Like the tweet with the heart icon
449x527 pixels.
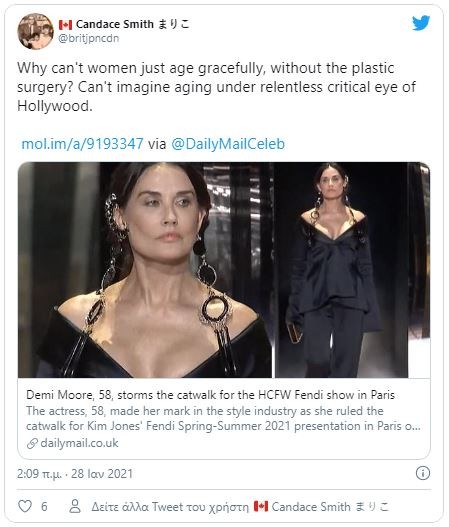coord(25,506)
